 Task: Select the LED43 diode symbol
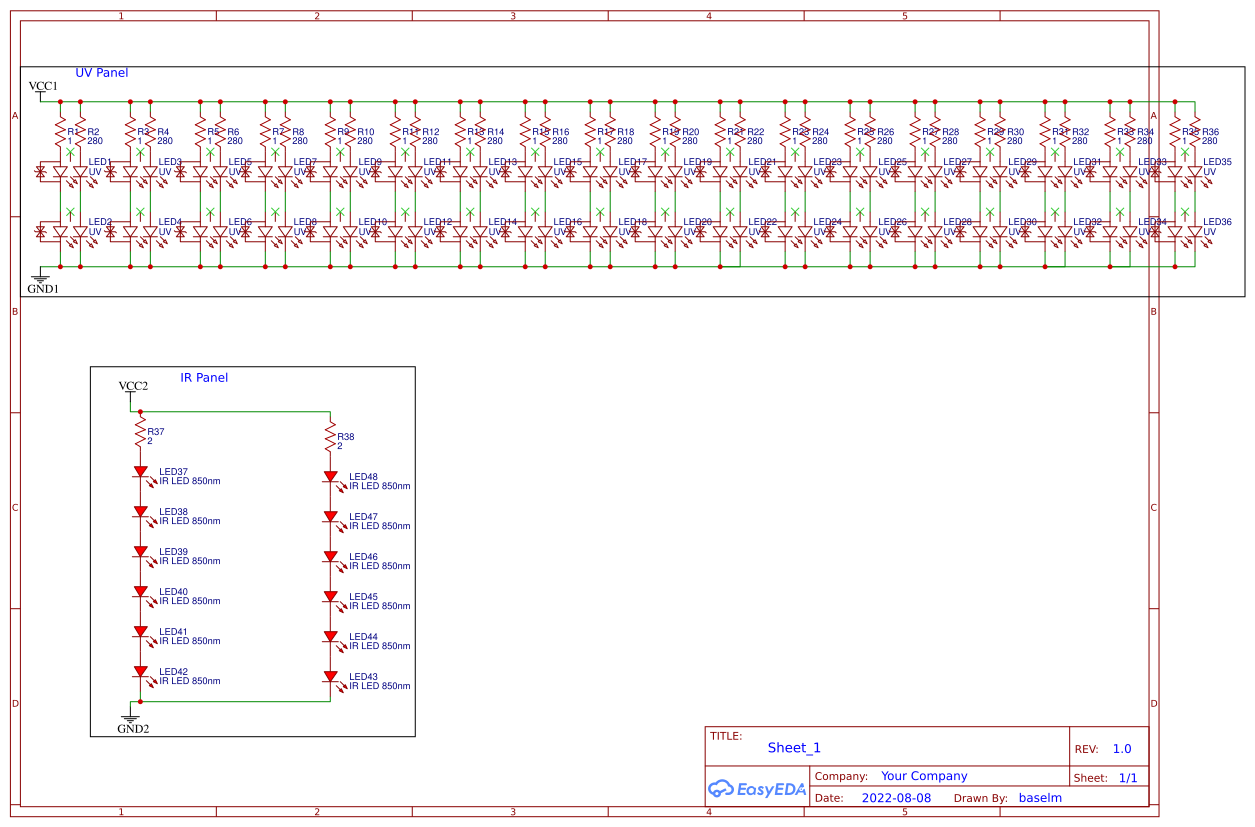(x=330, y=677)
